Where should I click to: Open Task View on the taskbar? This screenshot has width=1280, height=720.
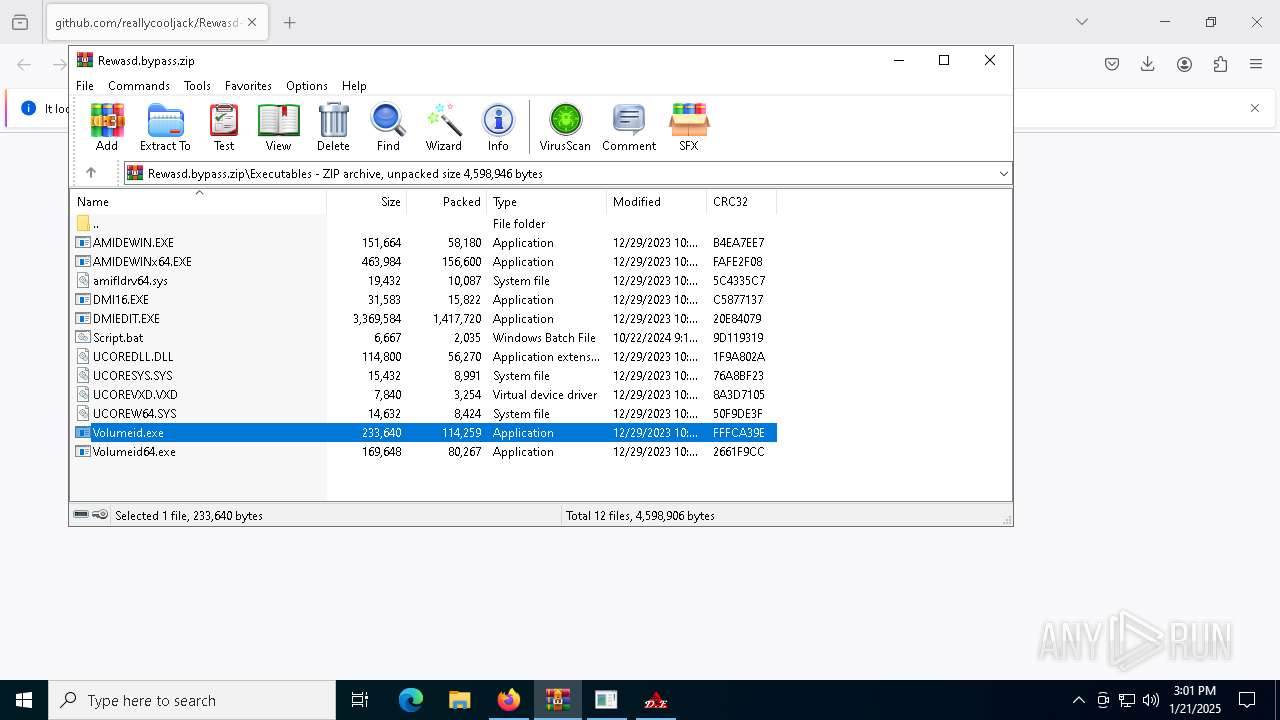tap(360, 700)
